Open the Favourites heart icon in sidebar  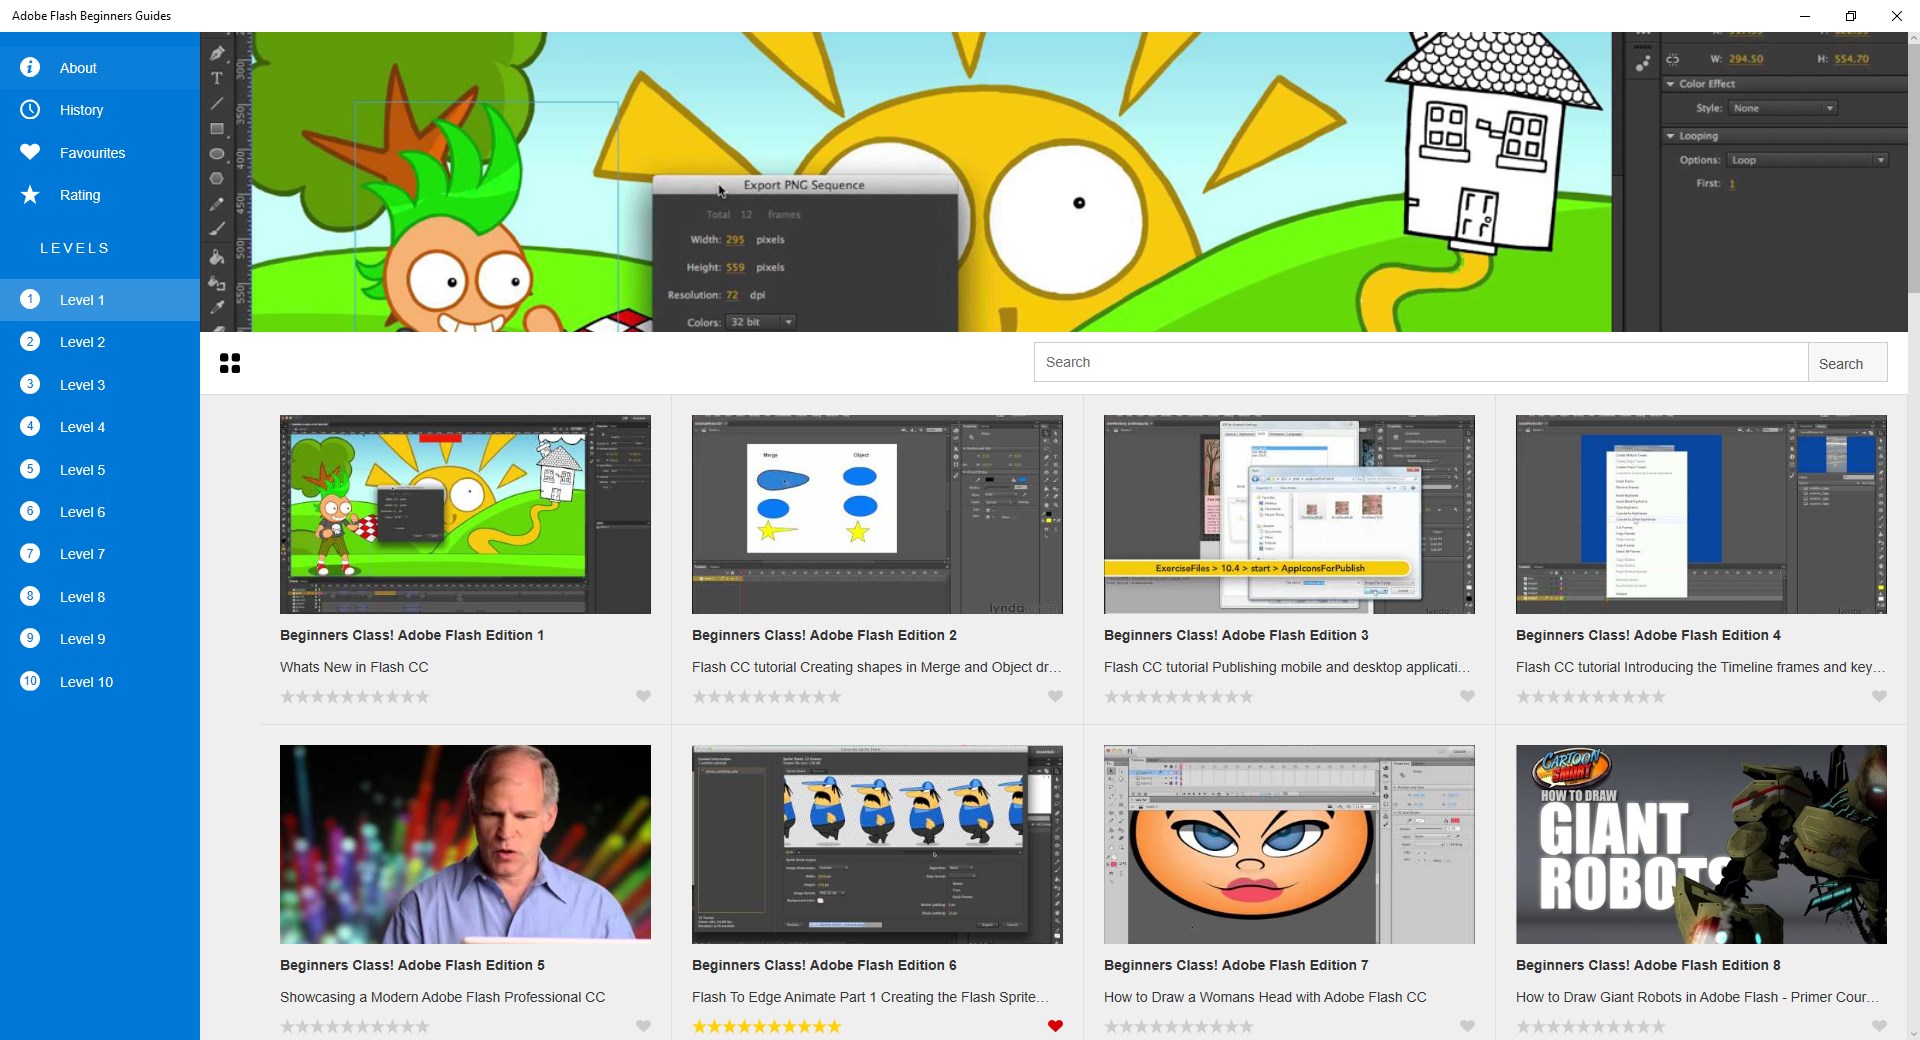(x=30, y=152)
